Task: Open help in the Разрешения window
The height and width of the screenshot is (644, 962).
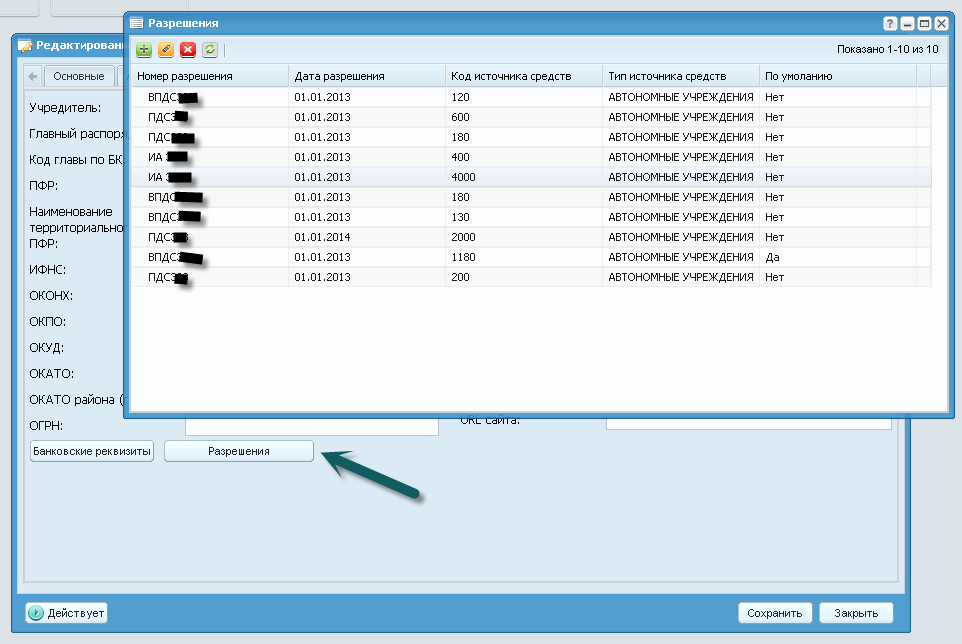Action: pyautogui.click(x=890, y=23)
